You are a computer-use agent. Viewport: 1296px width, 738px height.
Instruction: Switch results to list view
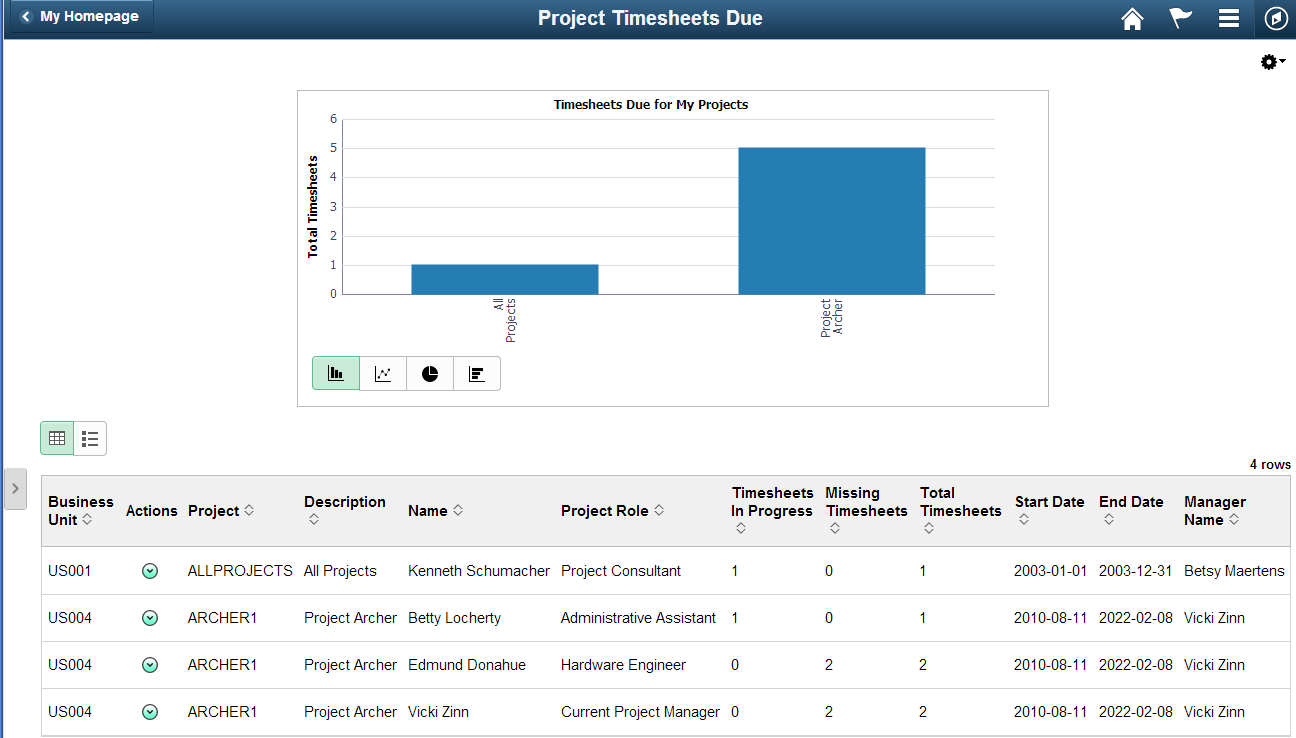click(x=90, y=438)
